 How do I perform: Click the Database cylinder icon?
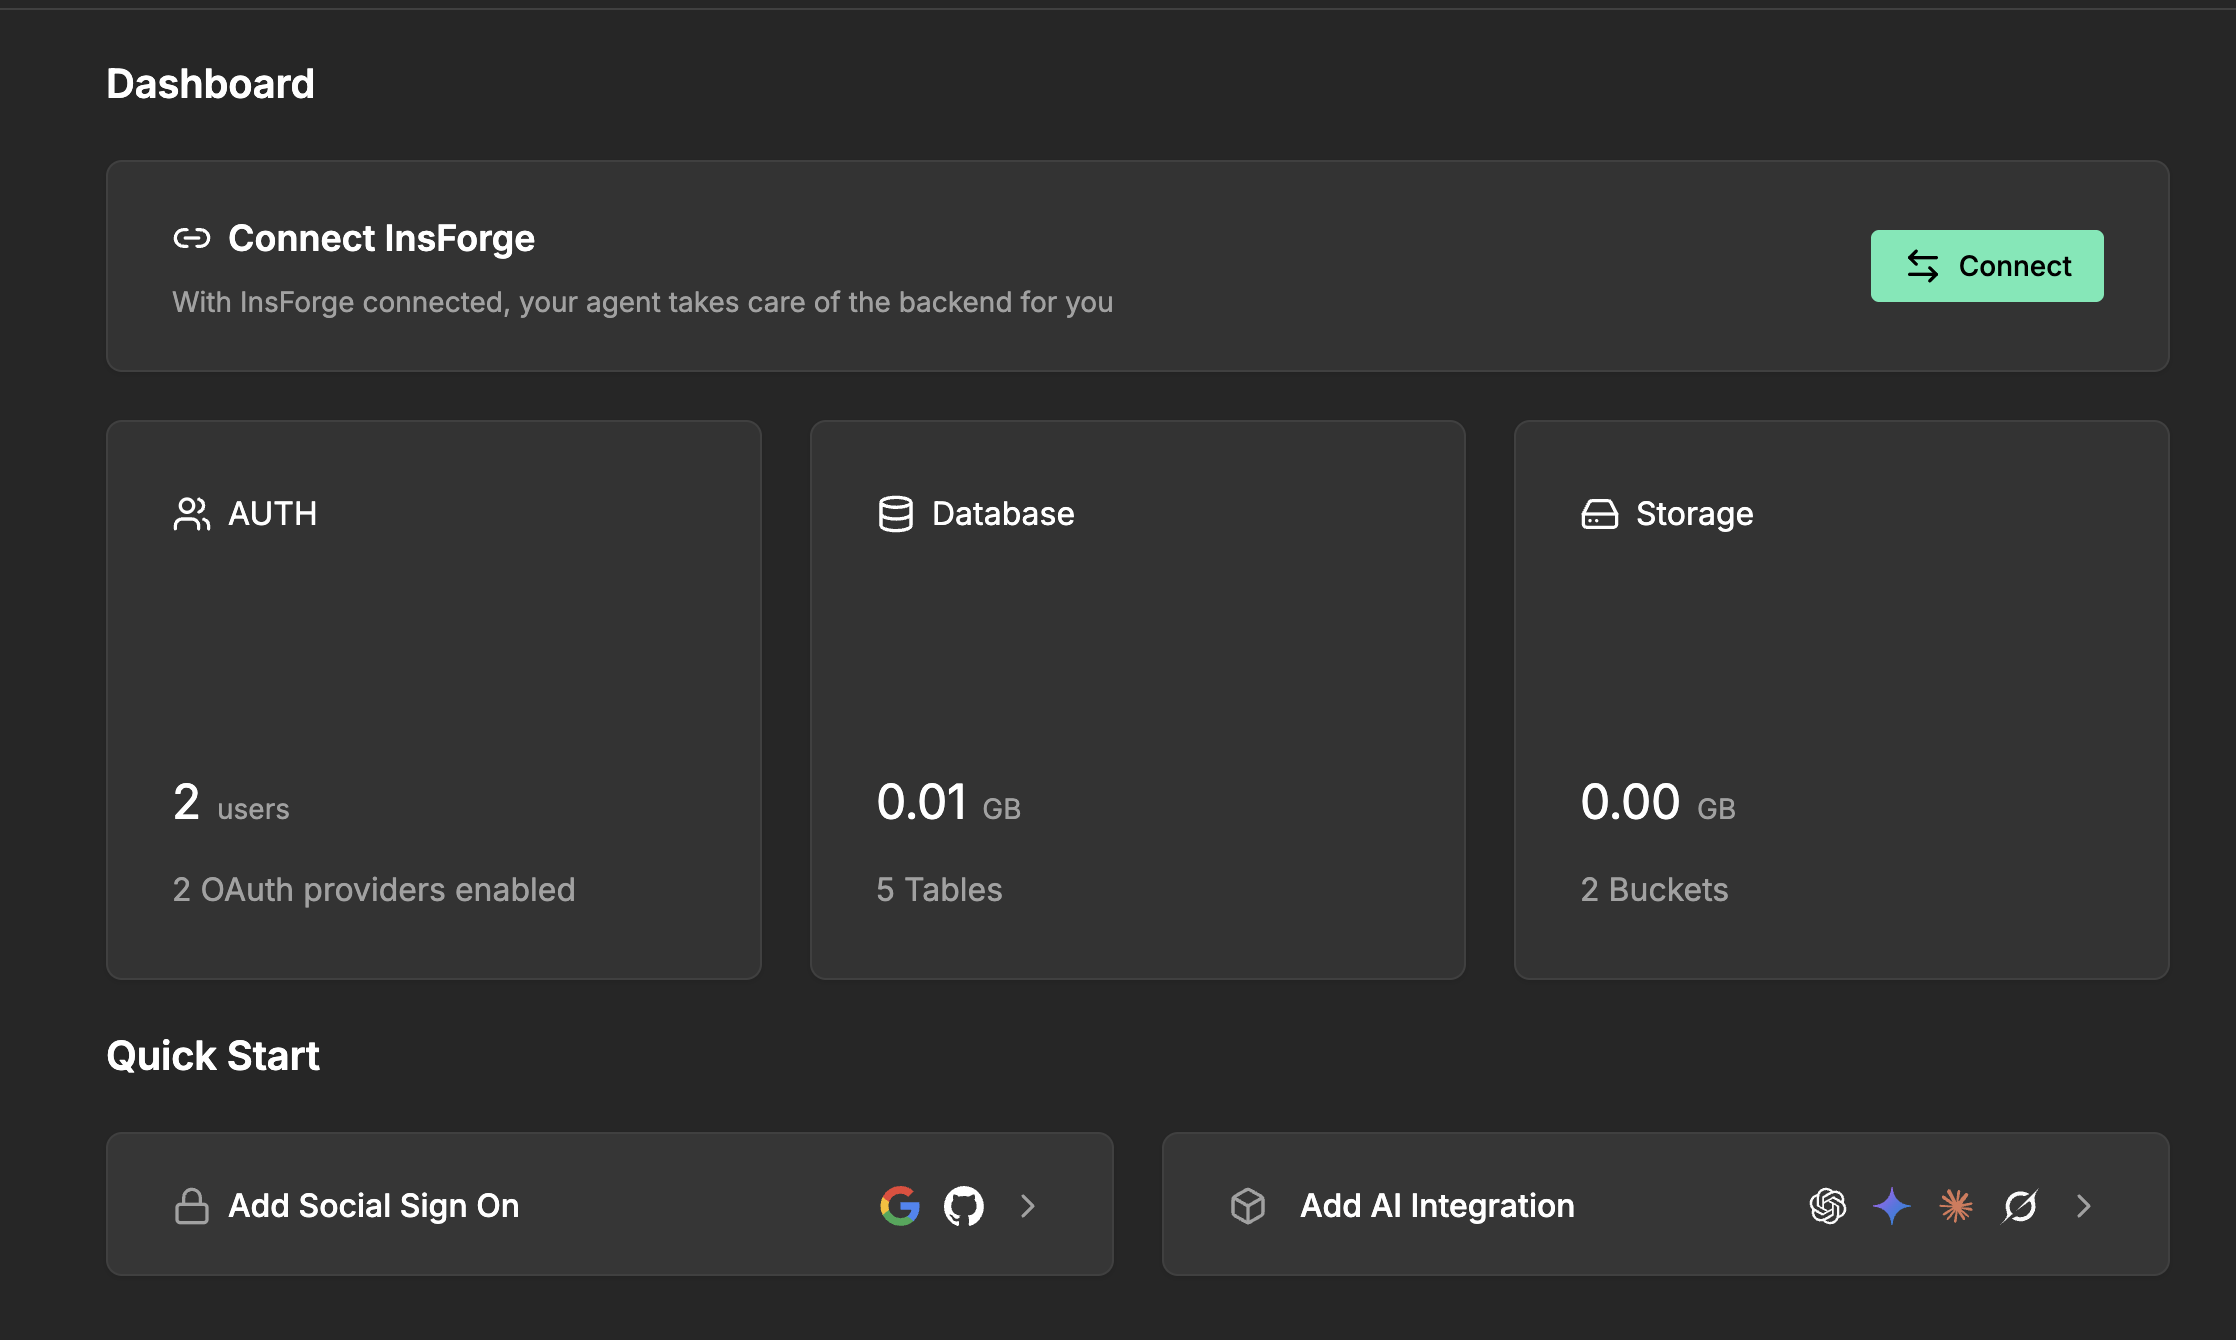point(895,514)
